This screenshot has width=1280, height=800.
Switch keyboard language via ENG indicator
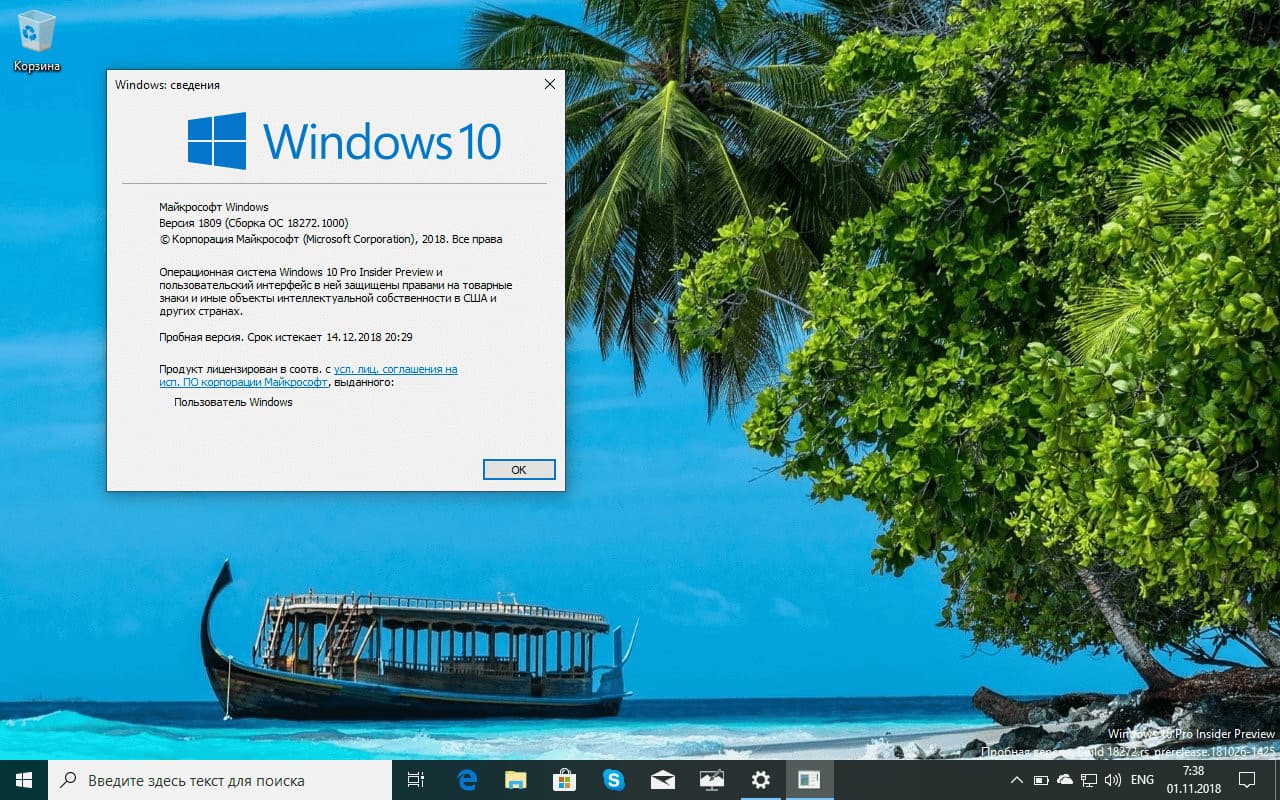[x=1141, y=780]
